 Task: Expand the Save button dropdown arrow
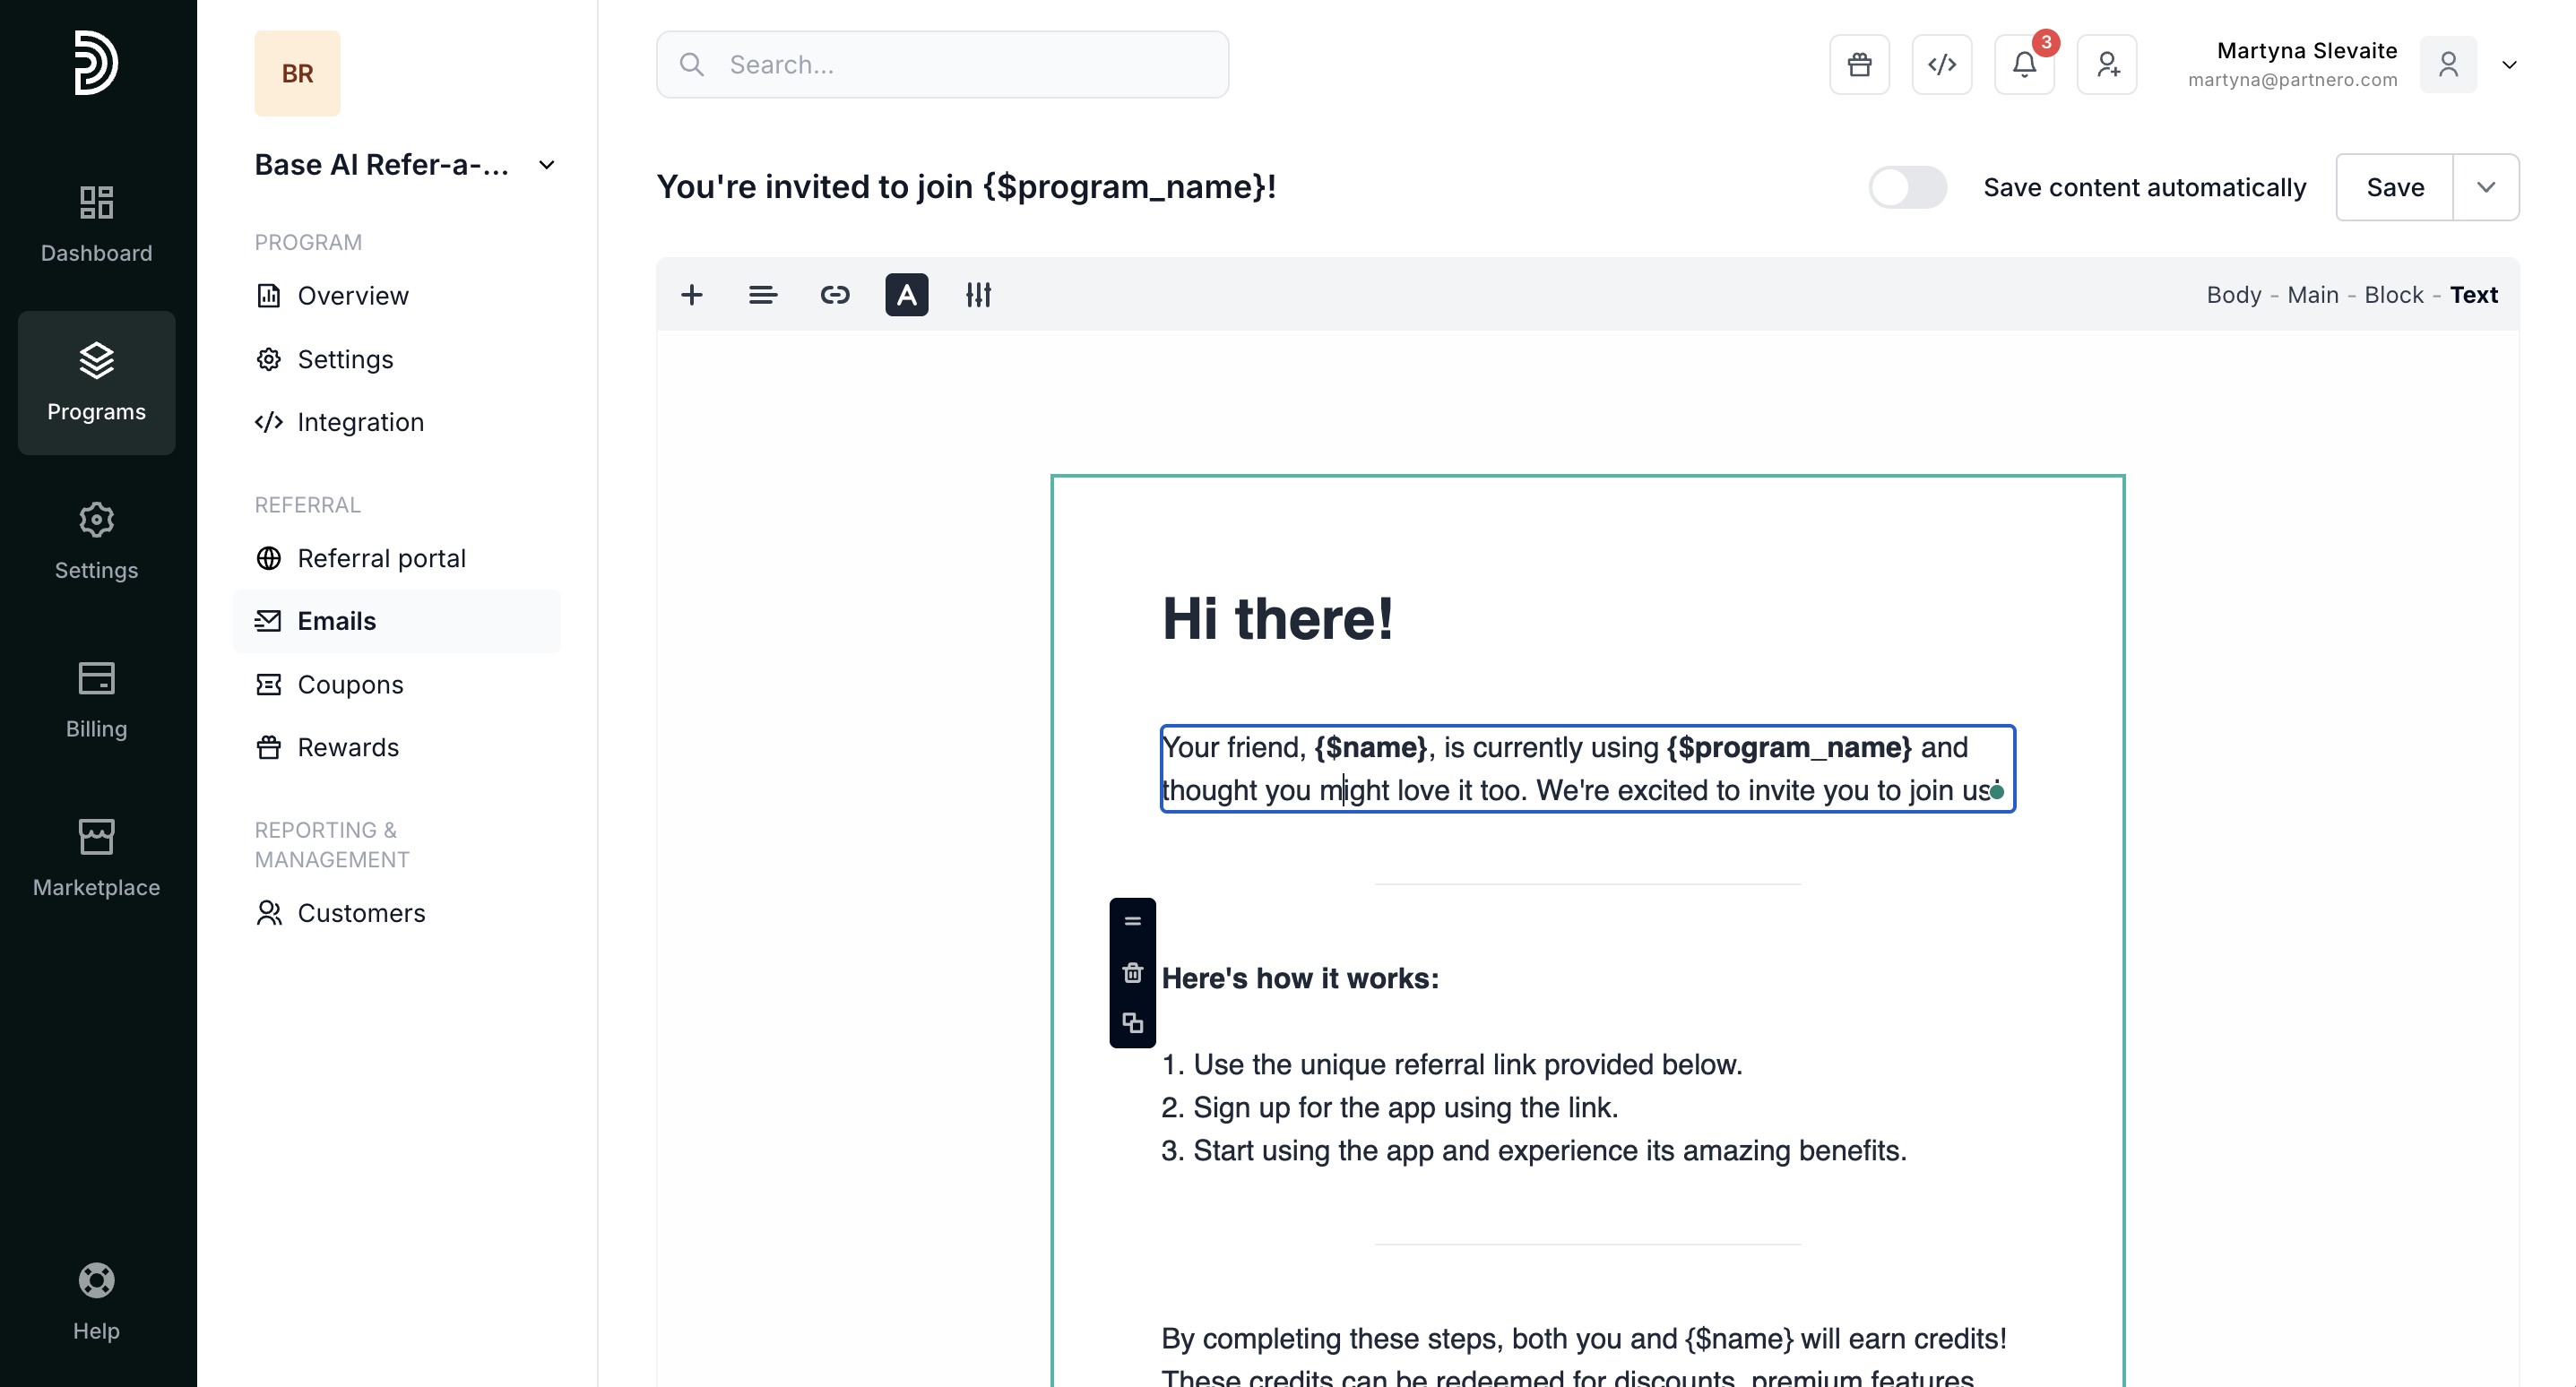coord(2486,187)
